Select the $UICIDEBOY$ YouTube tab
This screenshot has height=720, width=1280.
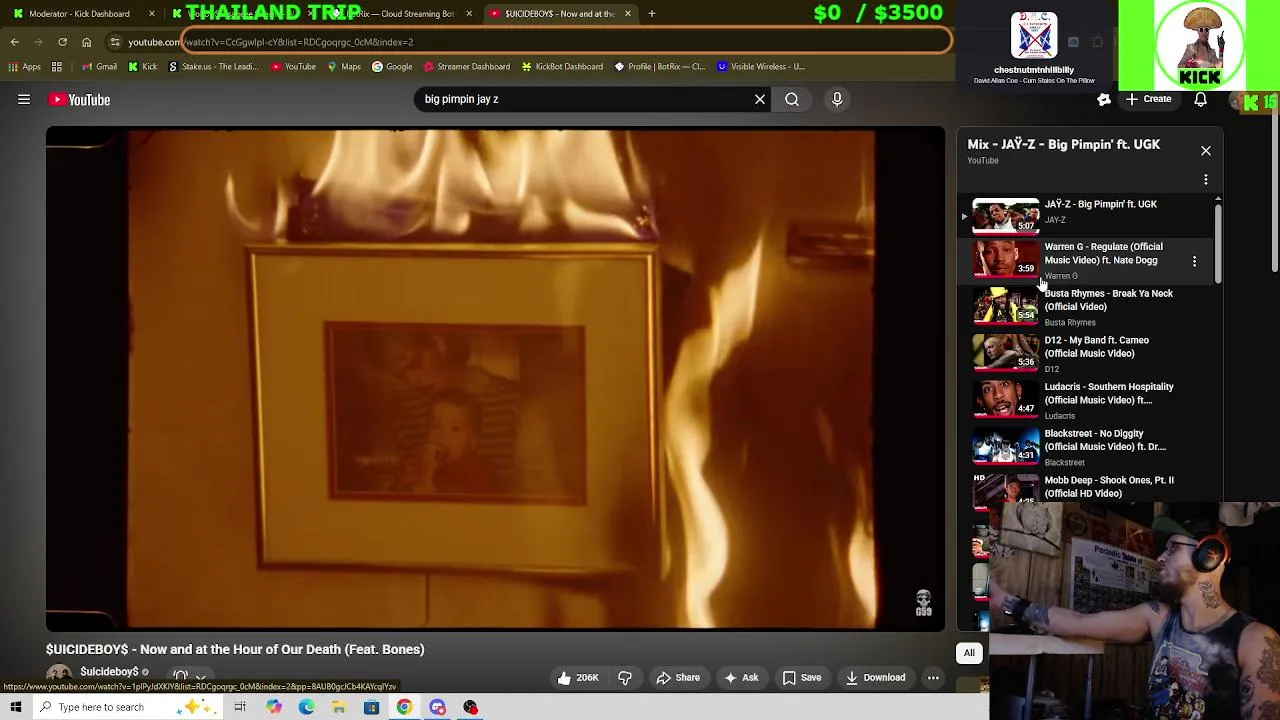(560, 14)
